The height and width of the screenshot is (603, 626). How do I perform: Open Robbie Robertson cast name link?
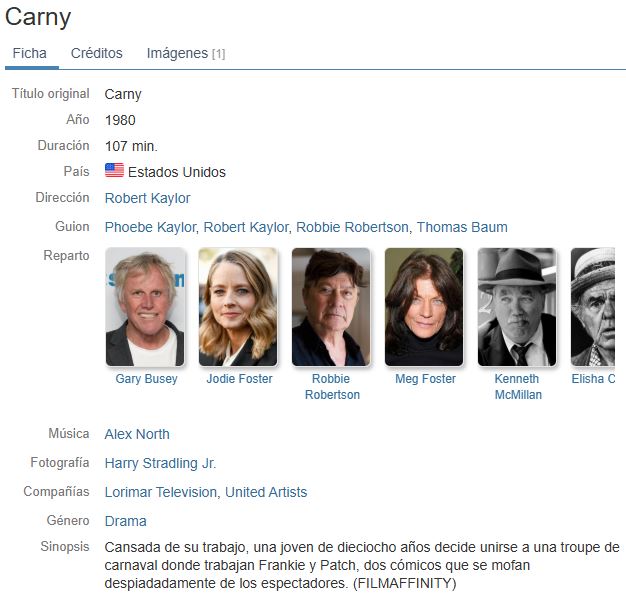[x=332, y=387]
